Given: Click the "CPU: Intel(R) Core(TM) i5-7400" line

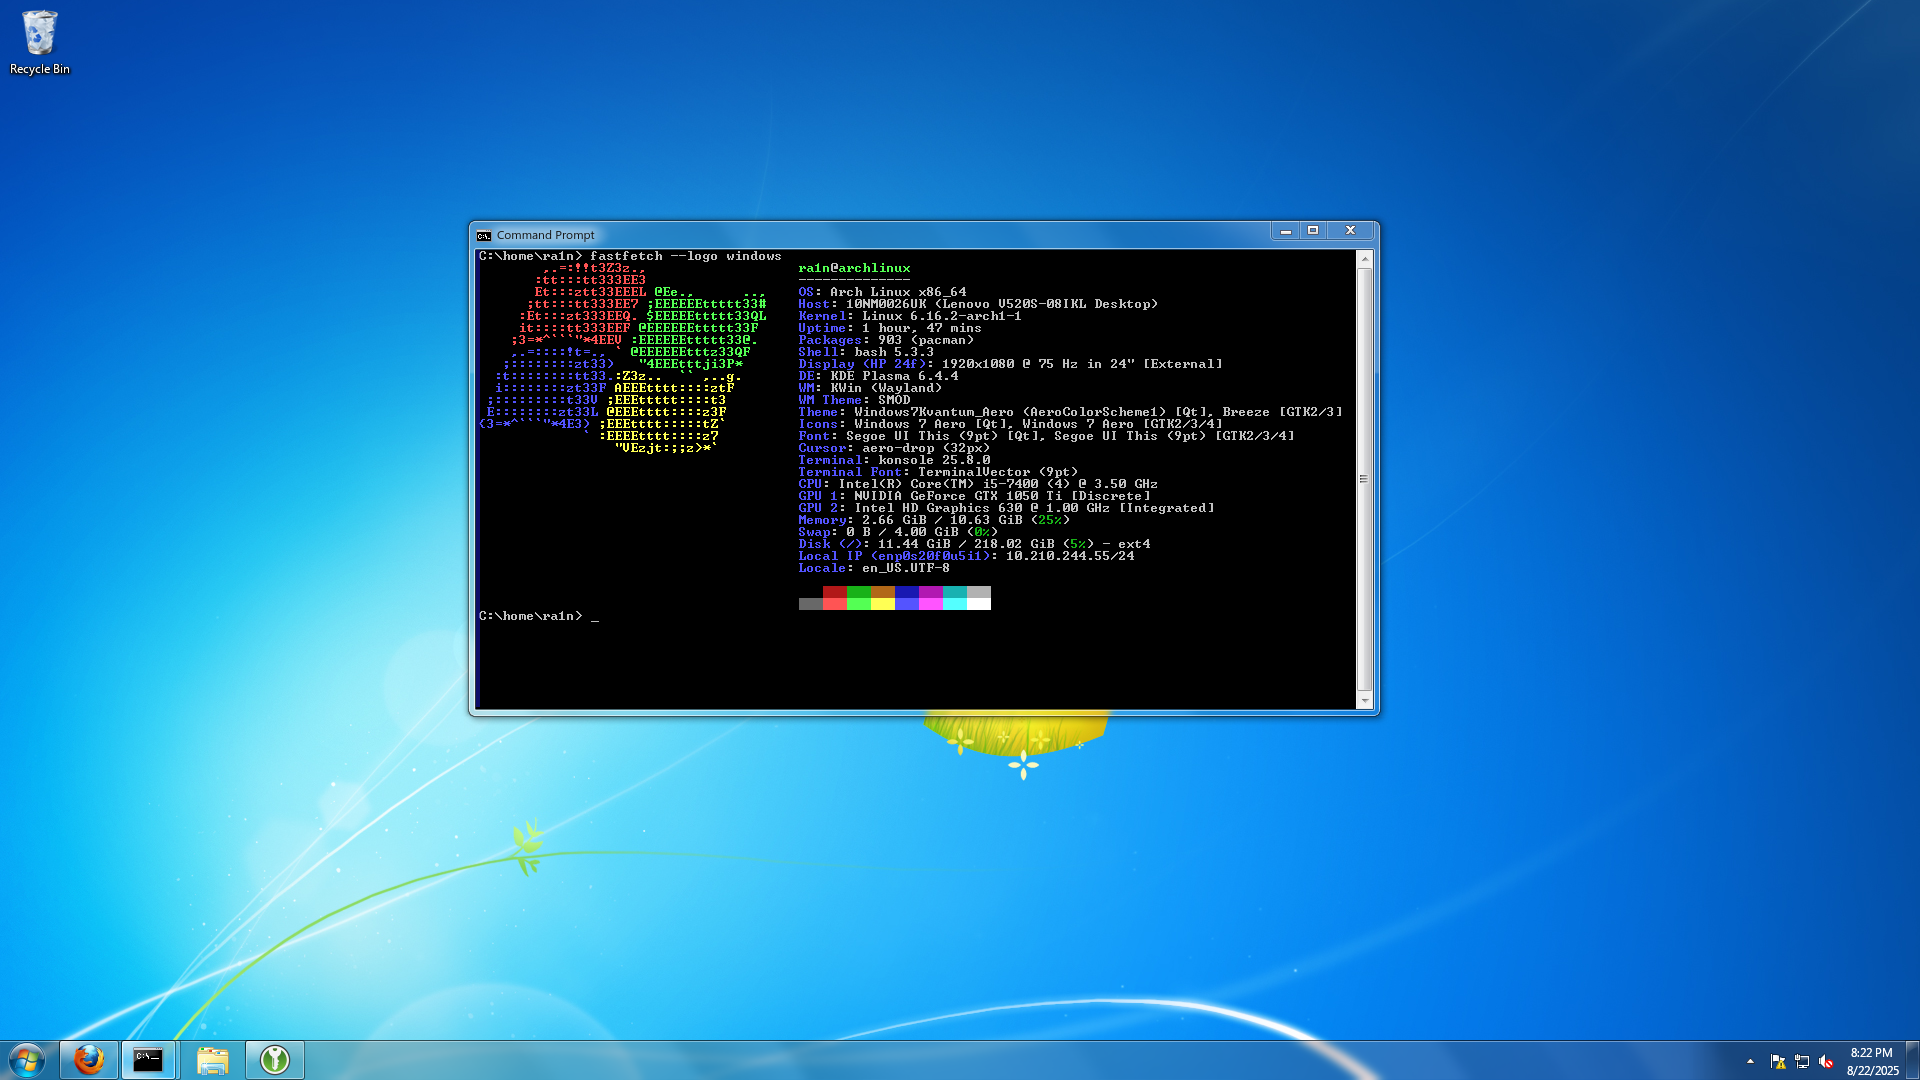Looking at the screenshot, I should tap(978, 484).
